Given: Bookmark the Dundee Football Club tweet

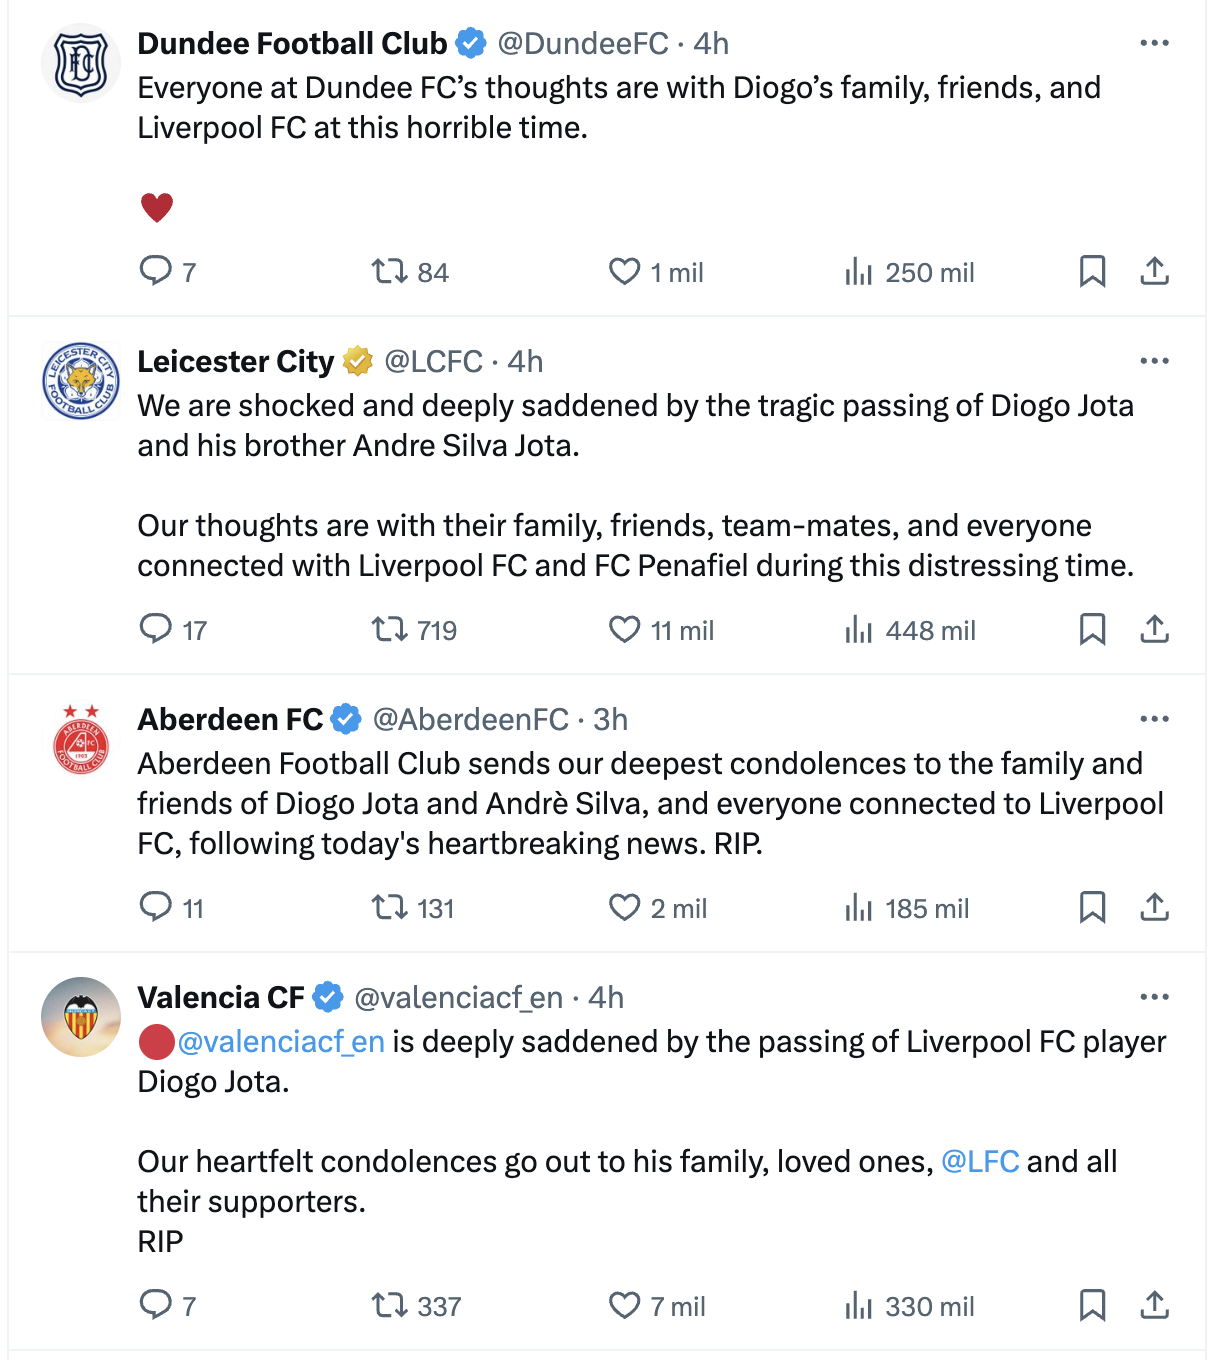Looking at the screenshot, I should click(1092, 271).
